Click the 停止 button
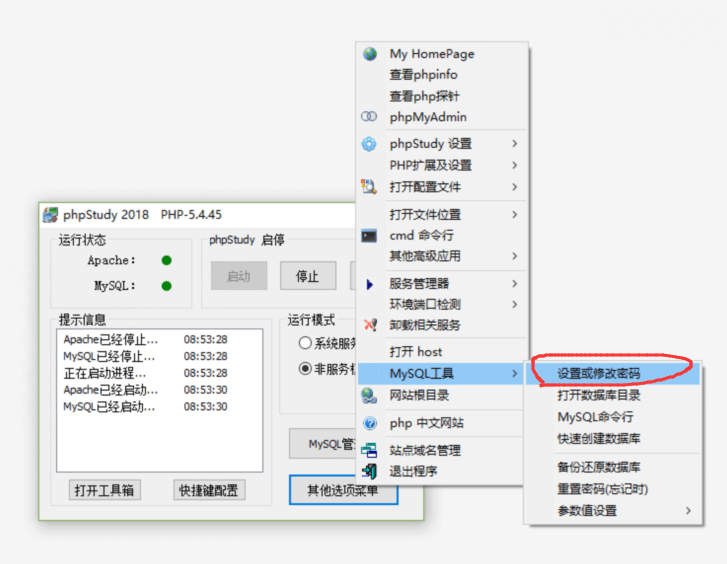This screenshot has width=727, height=564. point(308,276)
